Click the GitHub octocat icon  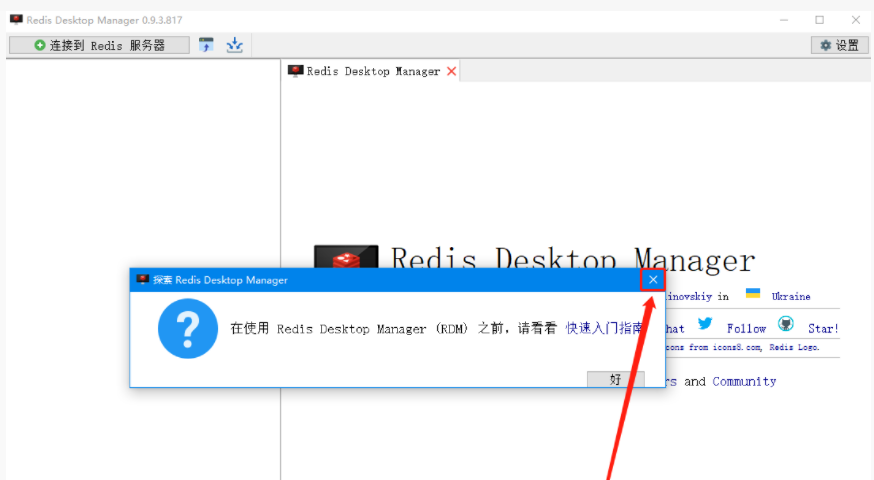point(786,323)
